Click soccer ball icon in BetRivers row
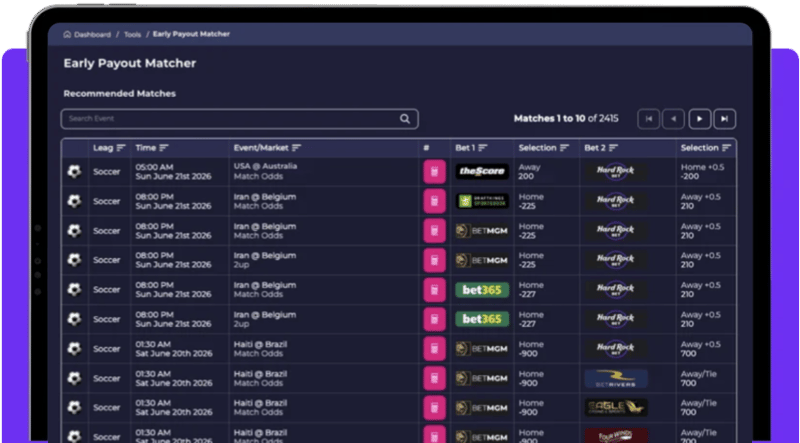This screenshot has width=800, height=443. point(74,378)
